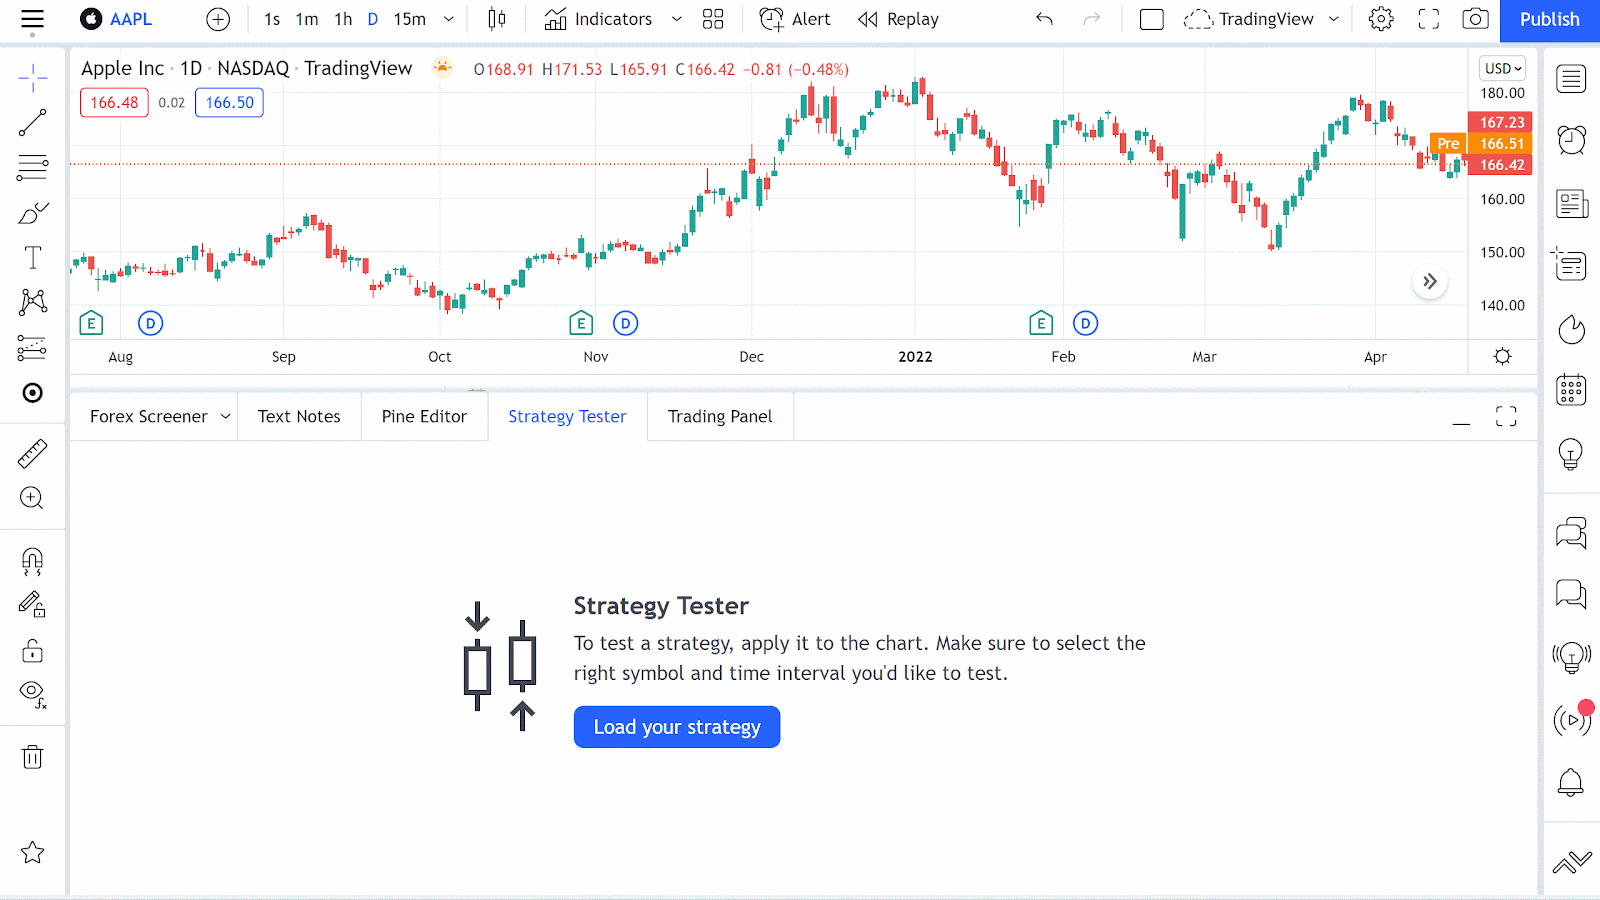Image resolution: width=1600 pixels, height=900 pixels.
Task: Publish the chart idea
Action: click(1549, 19)
